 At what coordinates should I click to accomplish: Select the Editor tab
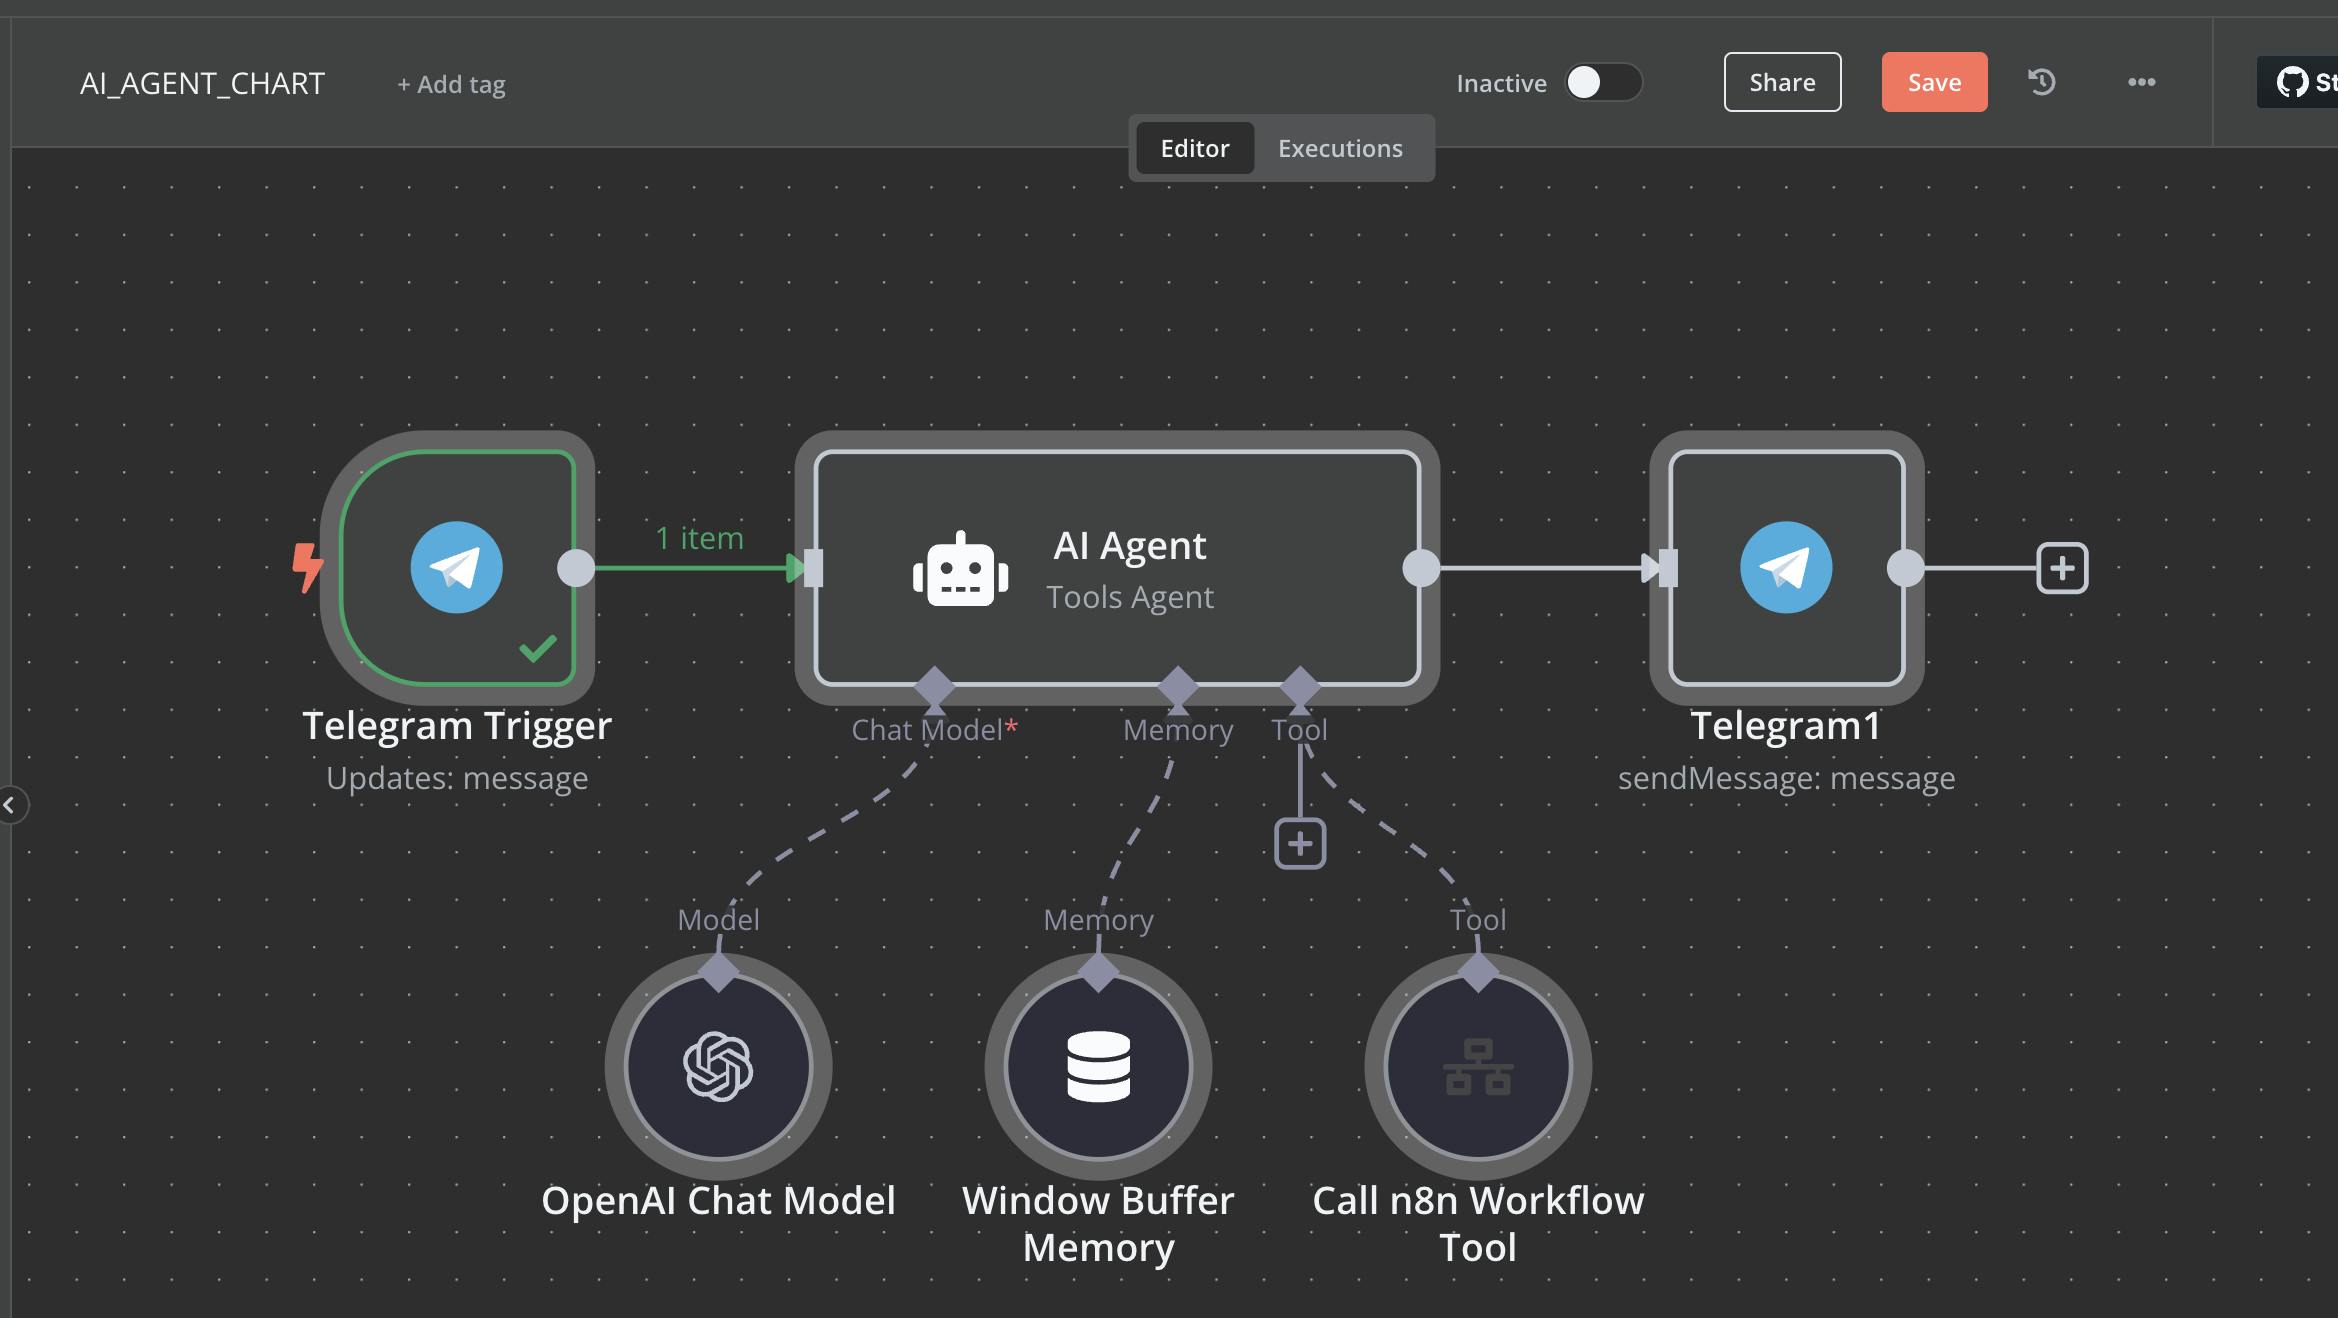(1194, 148)
